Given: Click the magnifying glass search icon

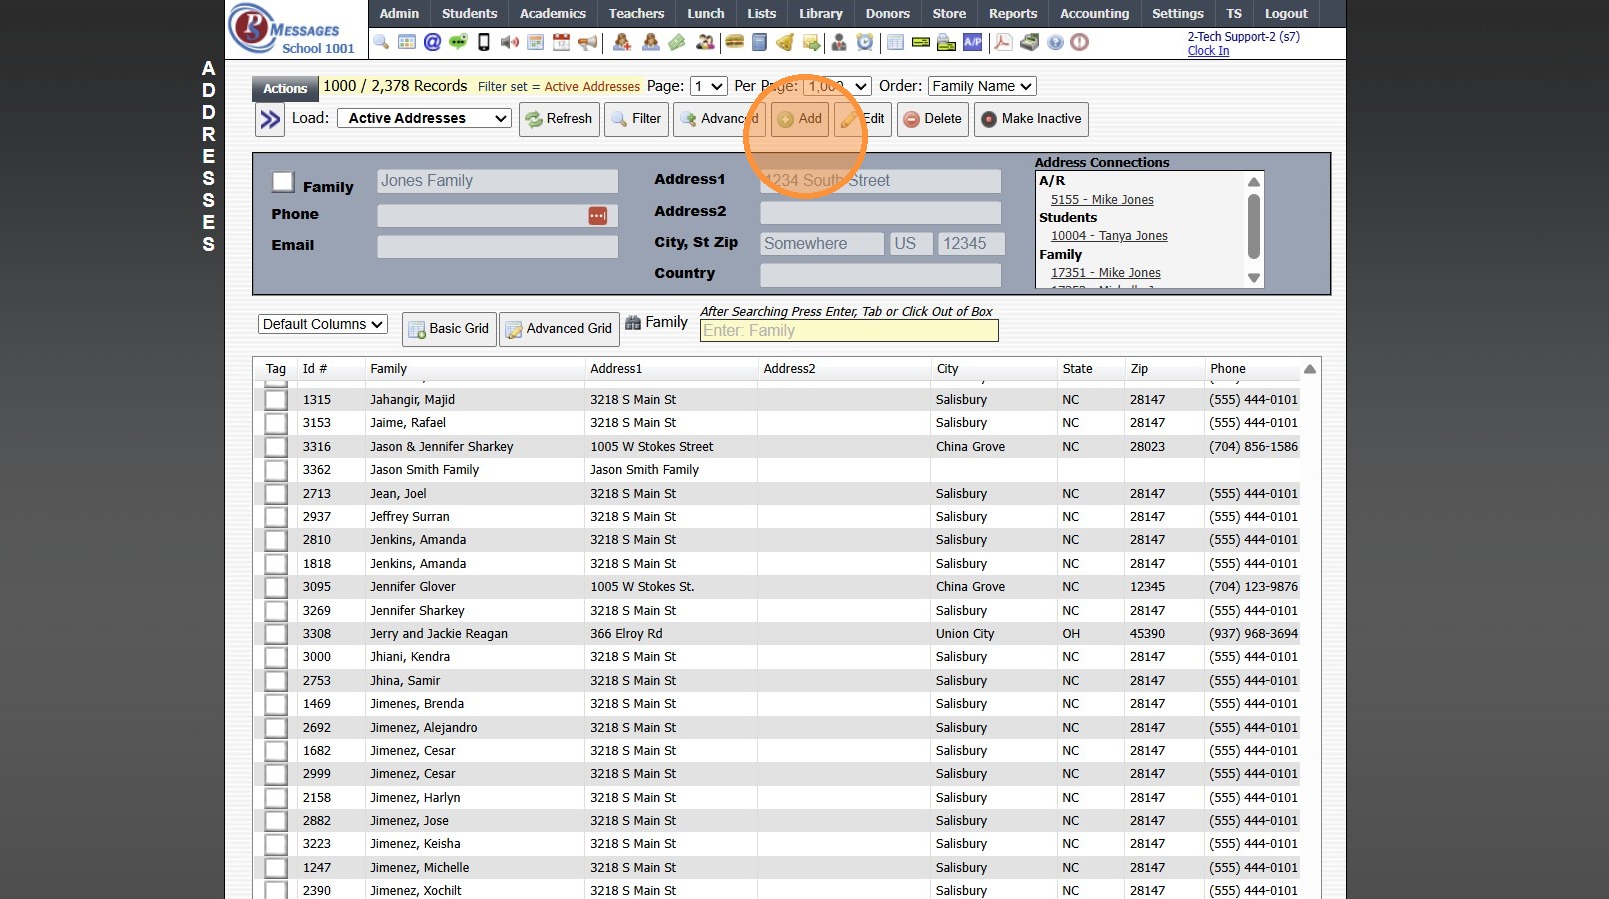Looking at the screenshot, I should pos(381,42).
